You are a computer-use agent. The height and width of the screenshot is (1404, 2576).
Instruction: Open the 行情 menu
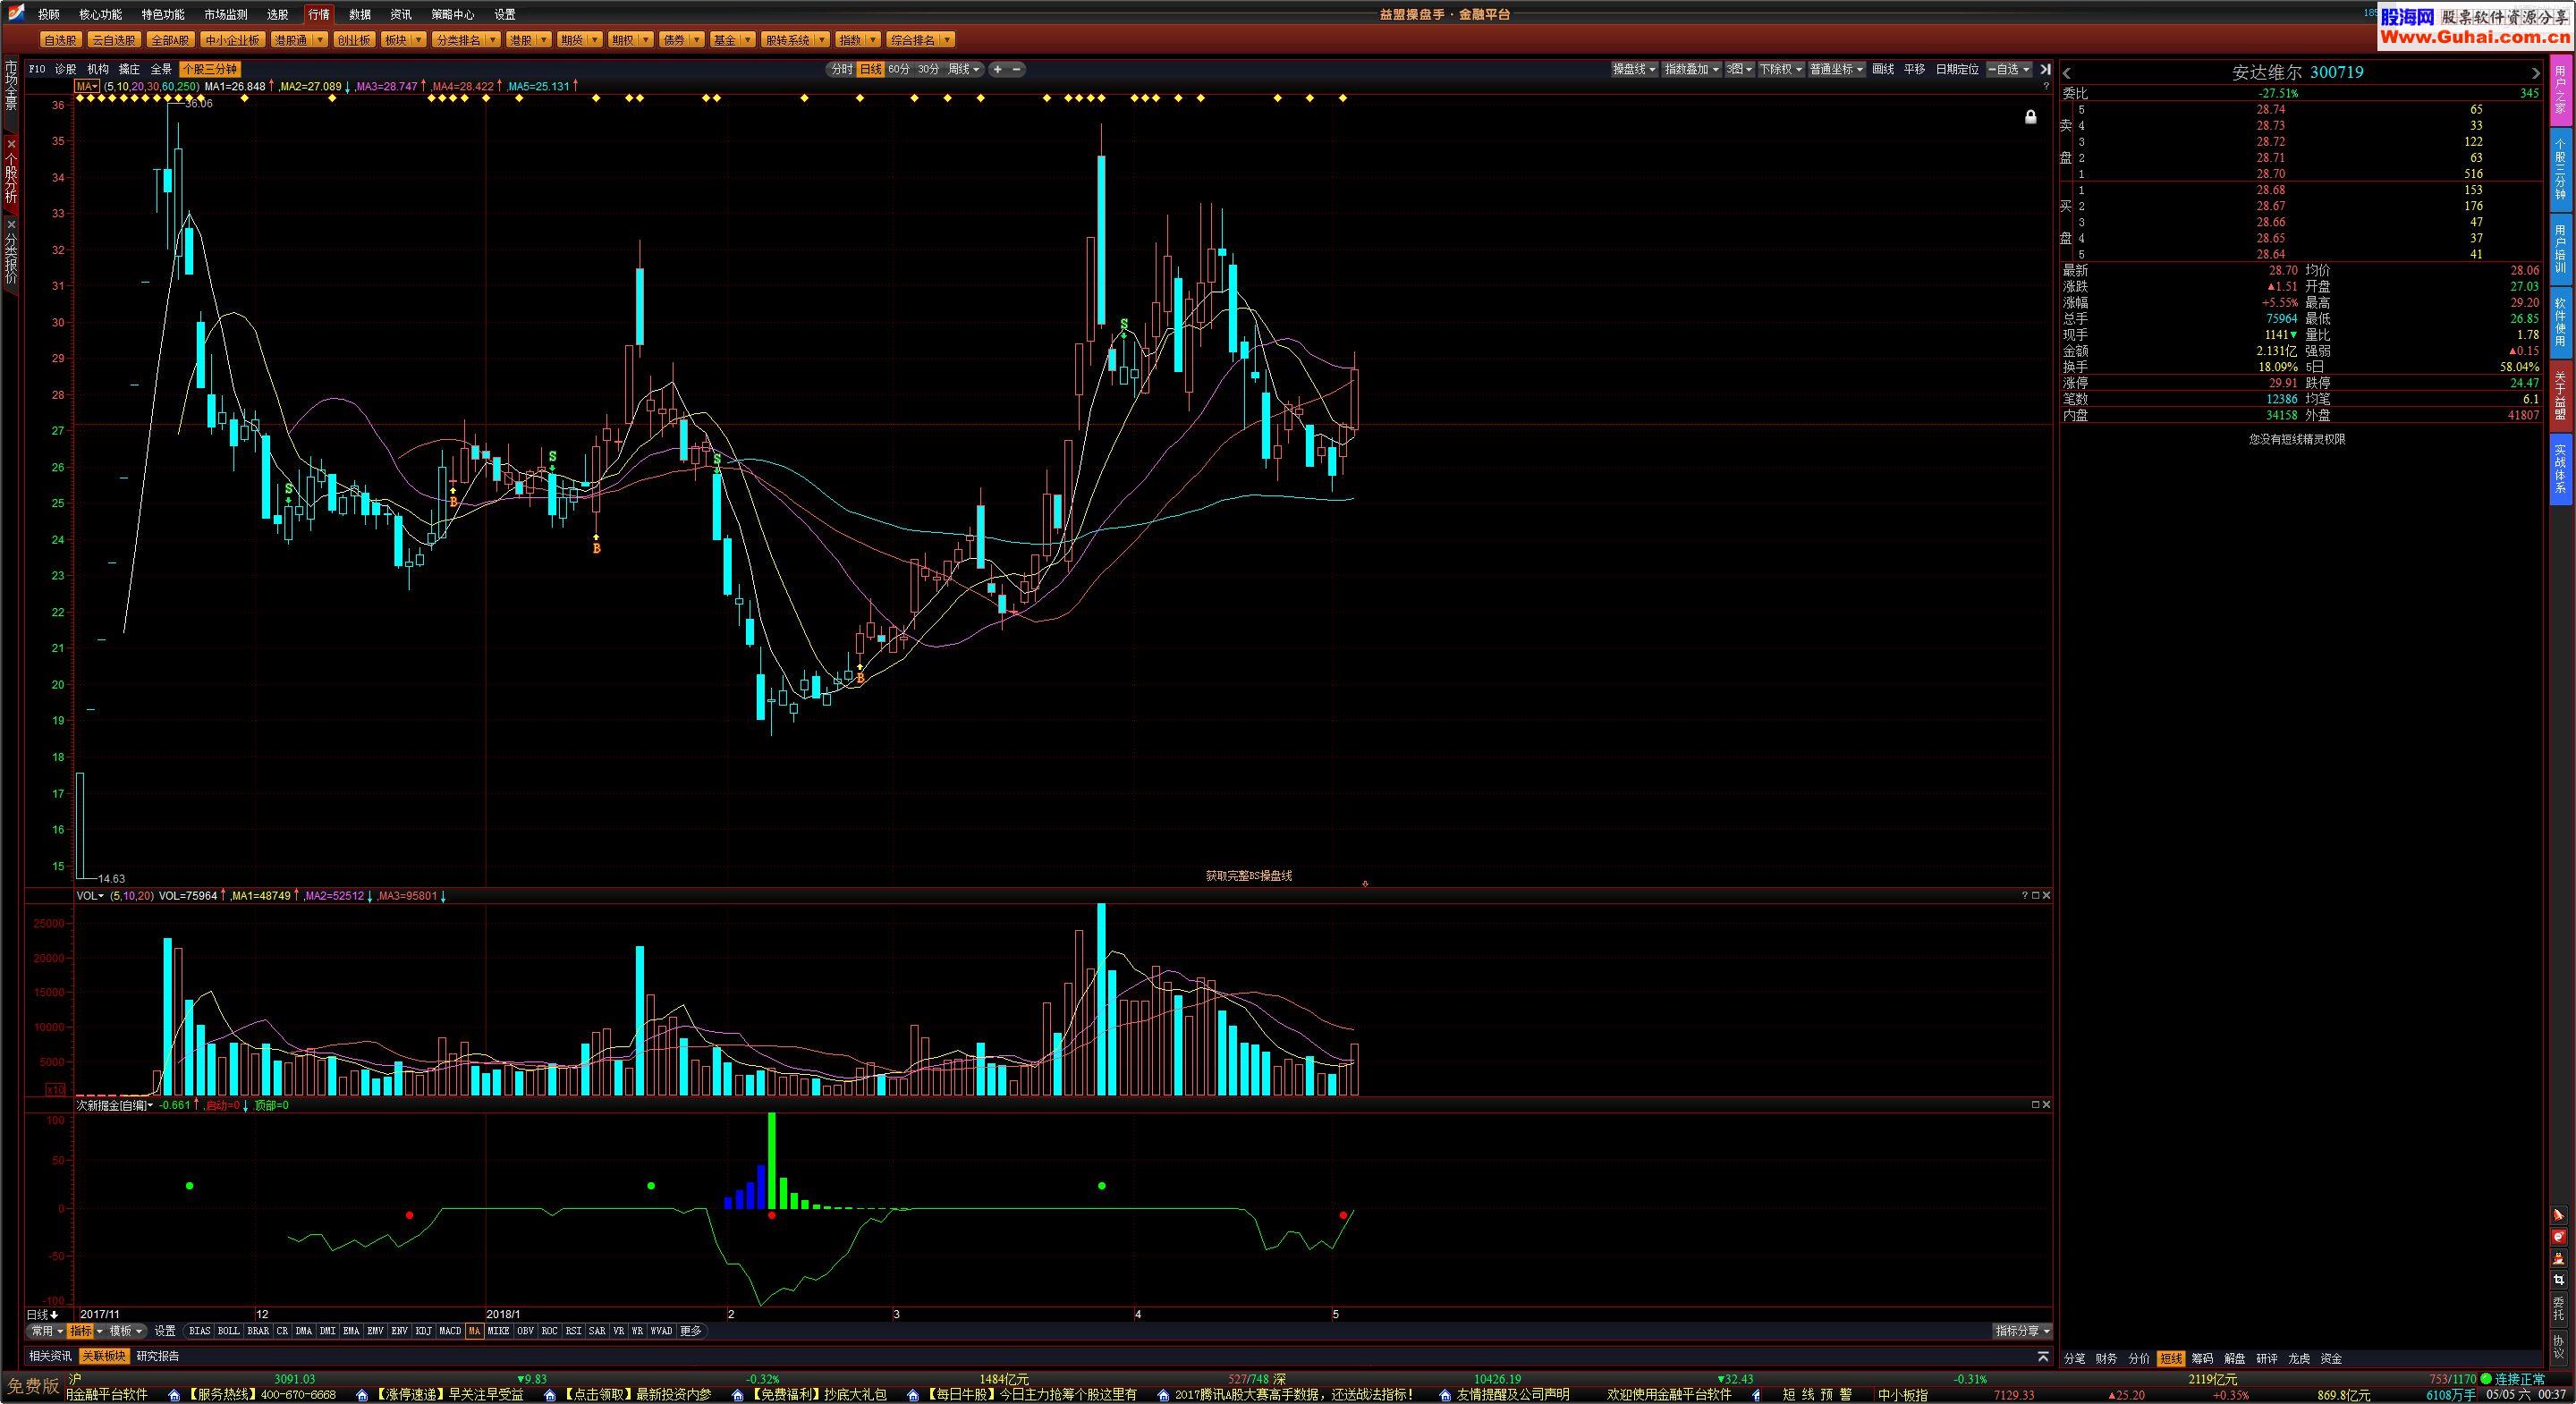point(319,14)
